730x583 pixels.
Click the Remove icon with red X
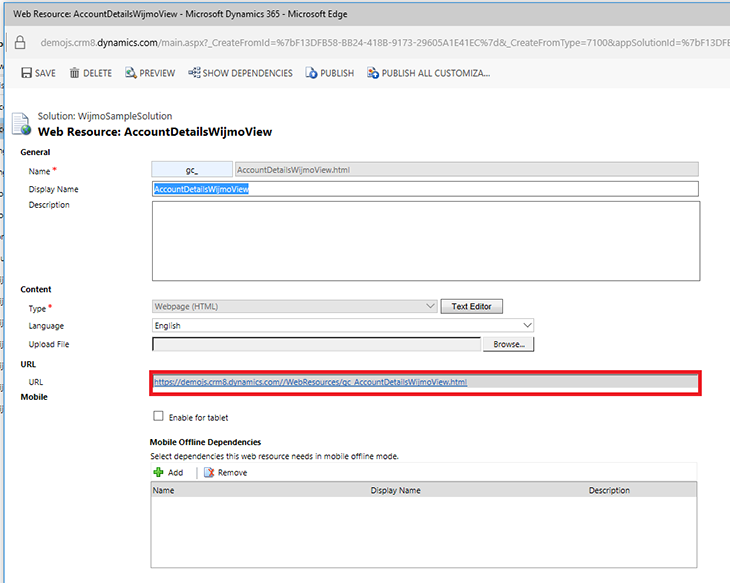[209, 472]
